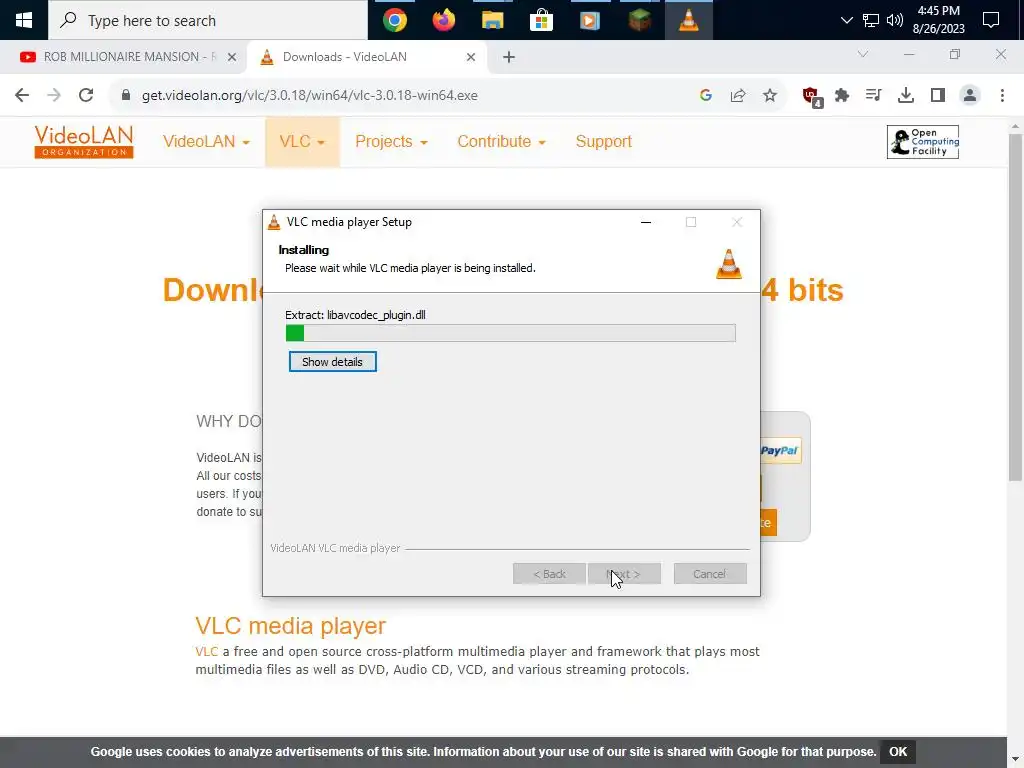Click the PayPal logo on the page

click(x=780, y=451)
